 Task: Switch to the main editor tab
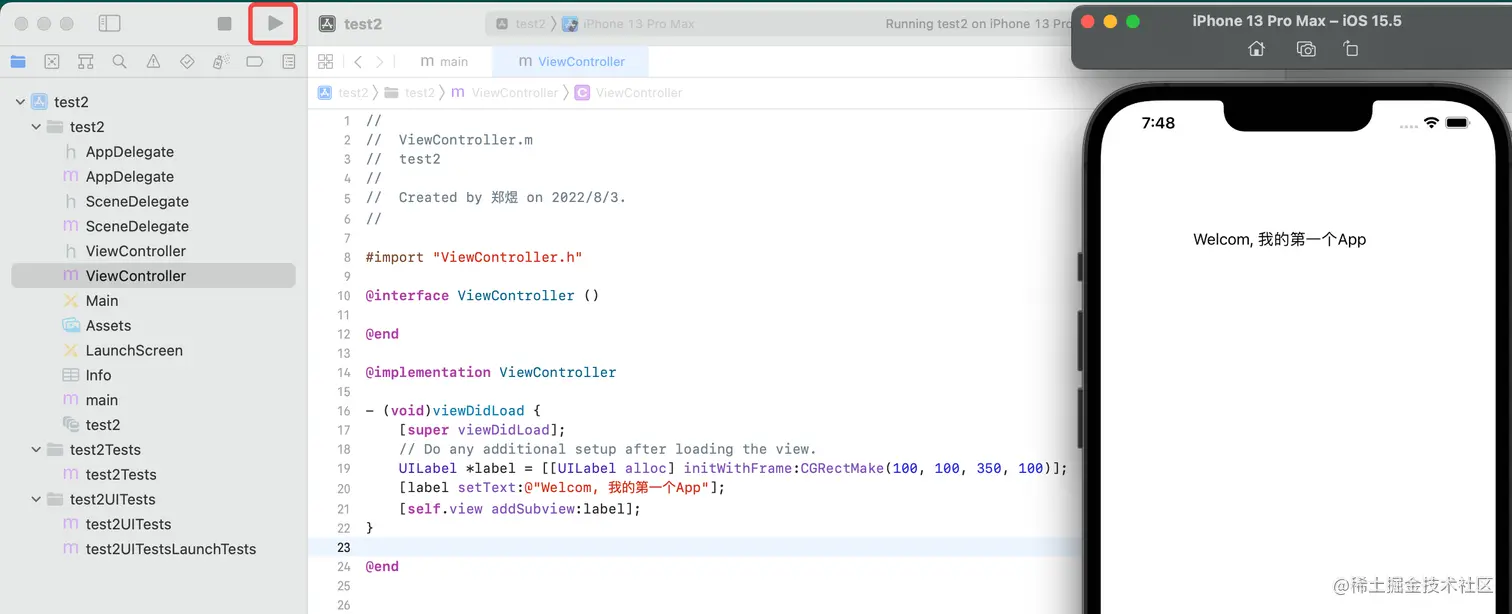tap(444, 62)
